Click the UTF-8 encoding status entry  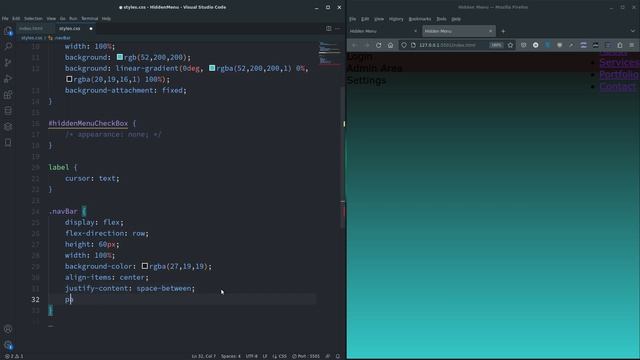click(251, 356)
